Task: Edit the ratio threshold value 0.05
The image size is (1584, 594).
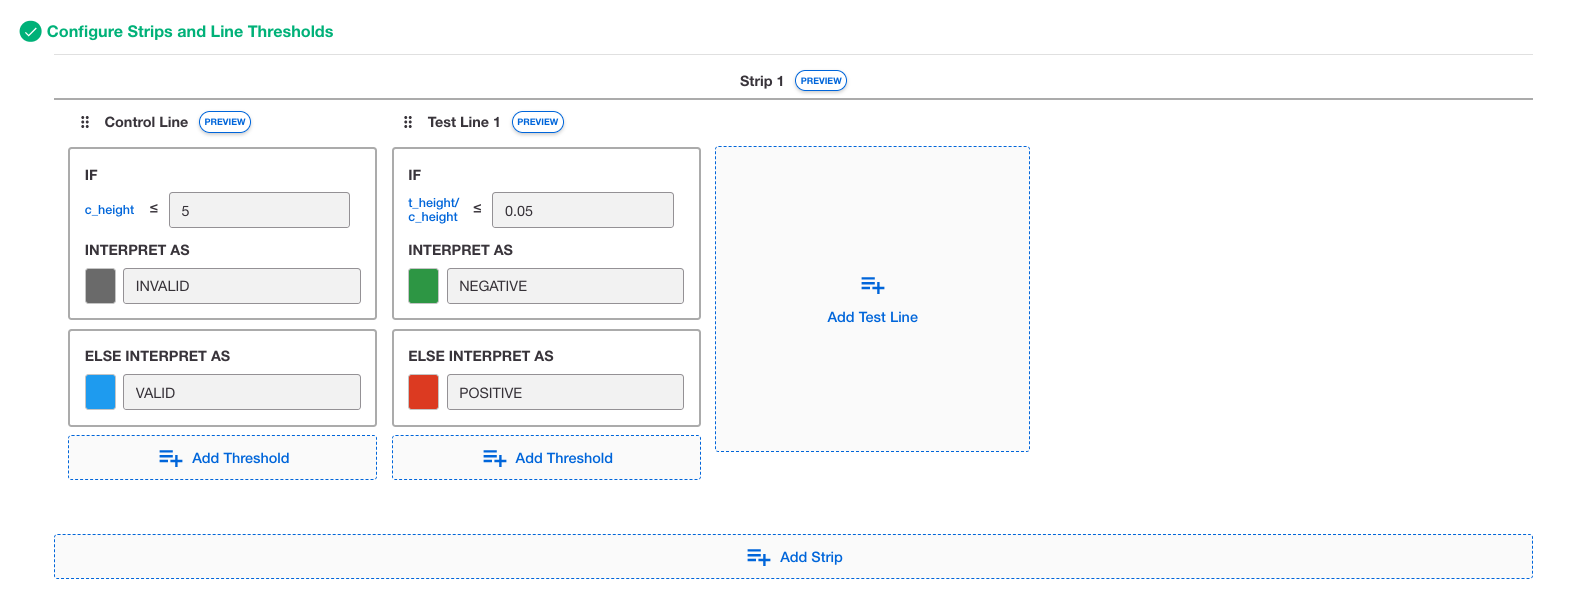Action: coord(583,210)
